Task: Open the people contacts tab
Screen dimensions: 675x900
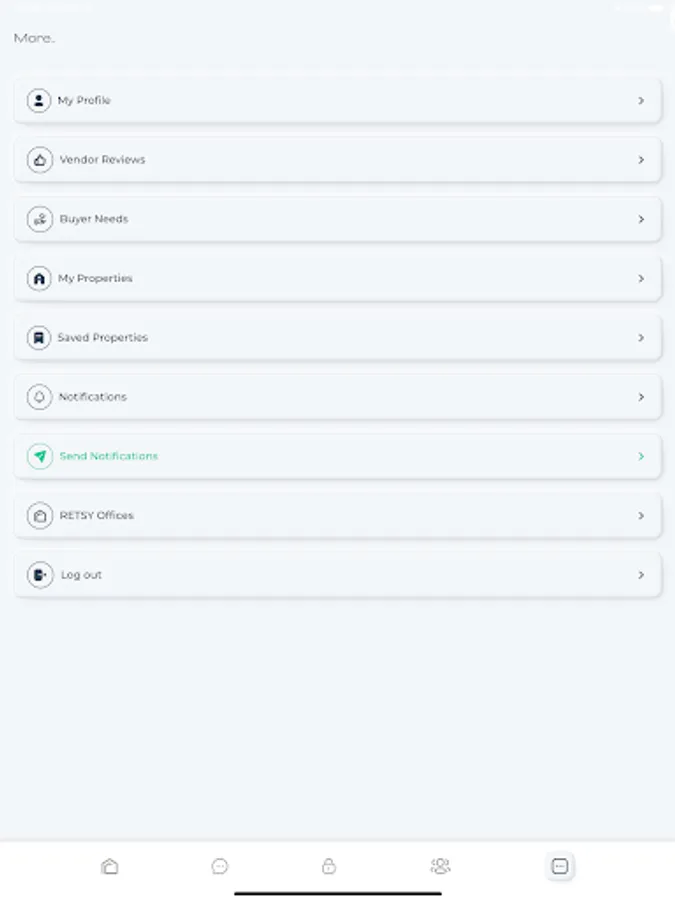Action: (x=440, y=867)
